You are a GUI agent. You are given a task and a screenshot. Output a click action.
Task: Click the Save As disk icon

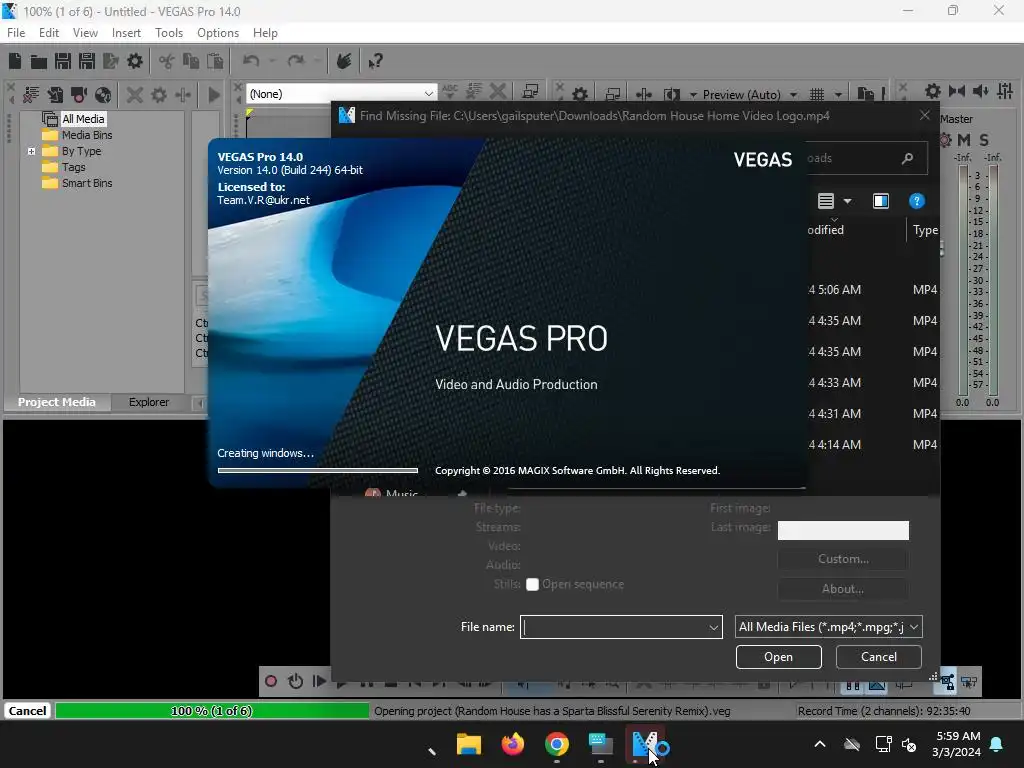(87, 61)
